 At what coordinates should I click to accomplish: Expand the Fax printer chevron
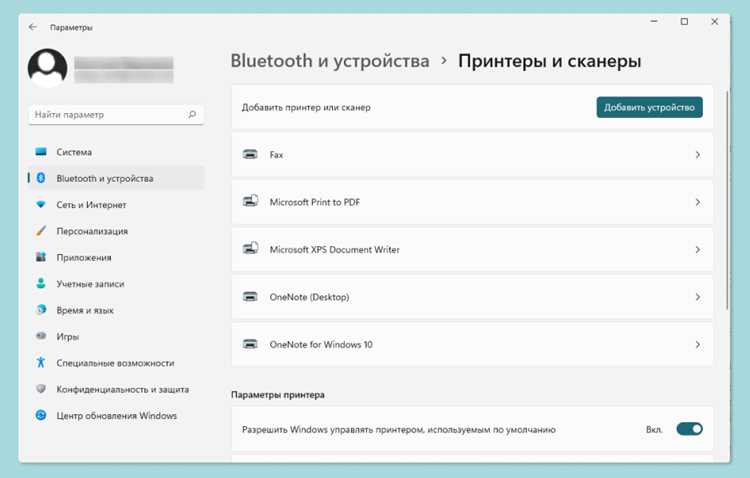(698, 155)
